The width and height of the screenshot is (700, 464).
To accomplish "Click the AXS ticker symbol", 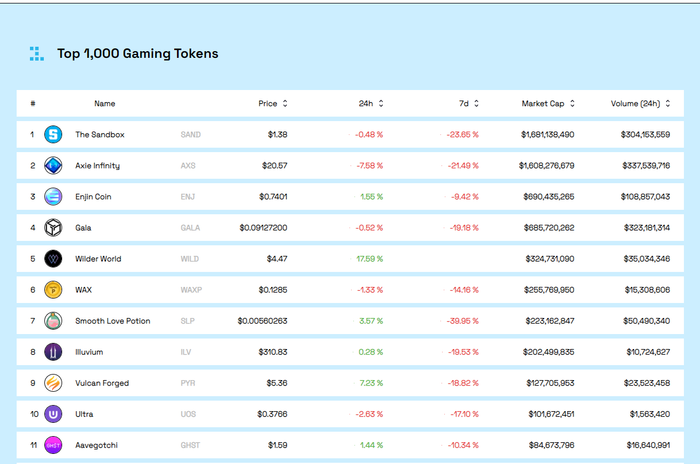I will coord(188,166).
